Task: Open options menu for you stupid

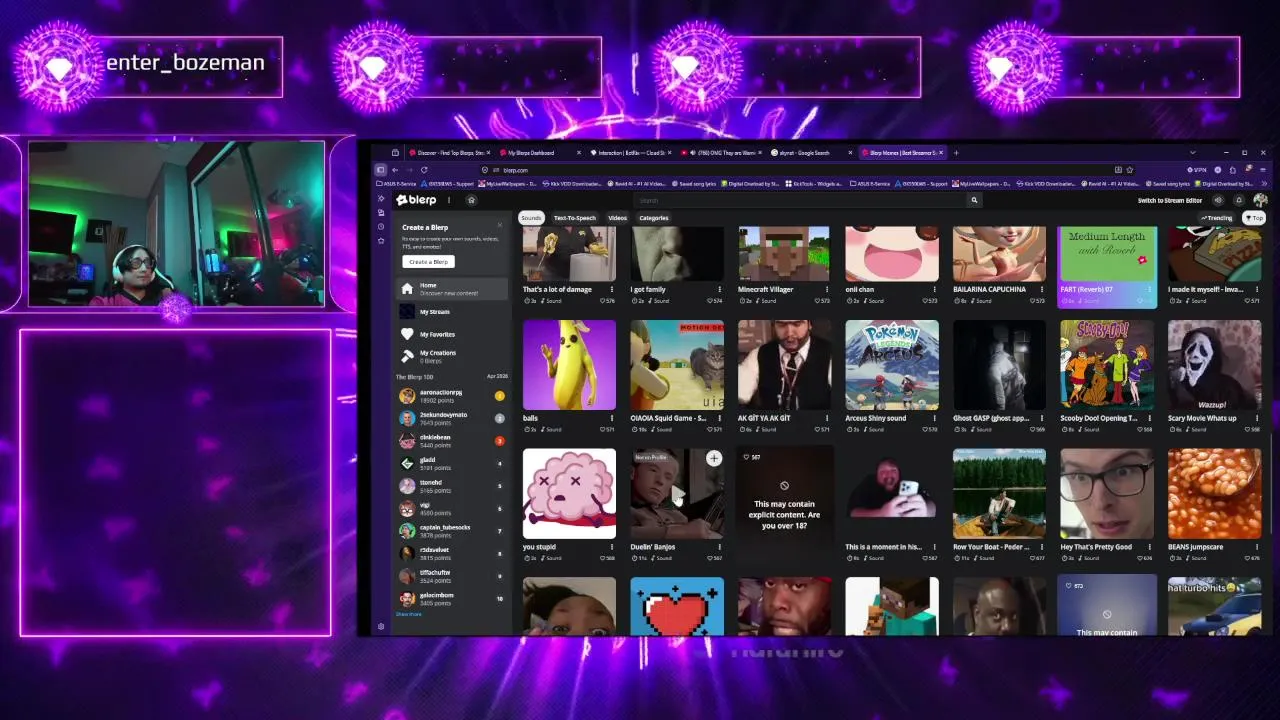Action: (612, 547)
